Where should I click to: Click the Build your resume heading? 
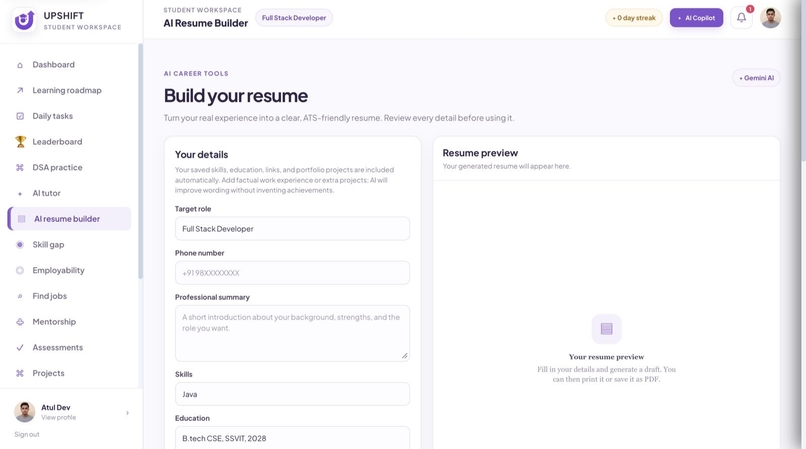coord(235,96)
